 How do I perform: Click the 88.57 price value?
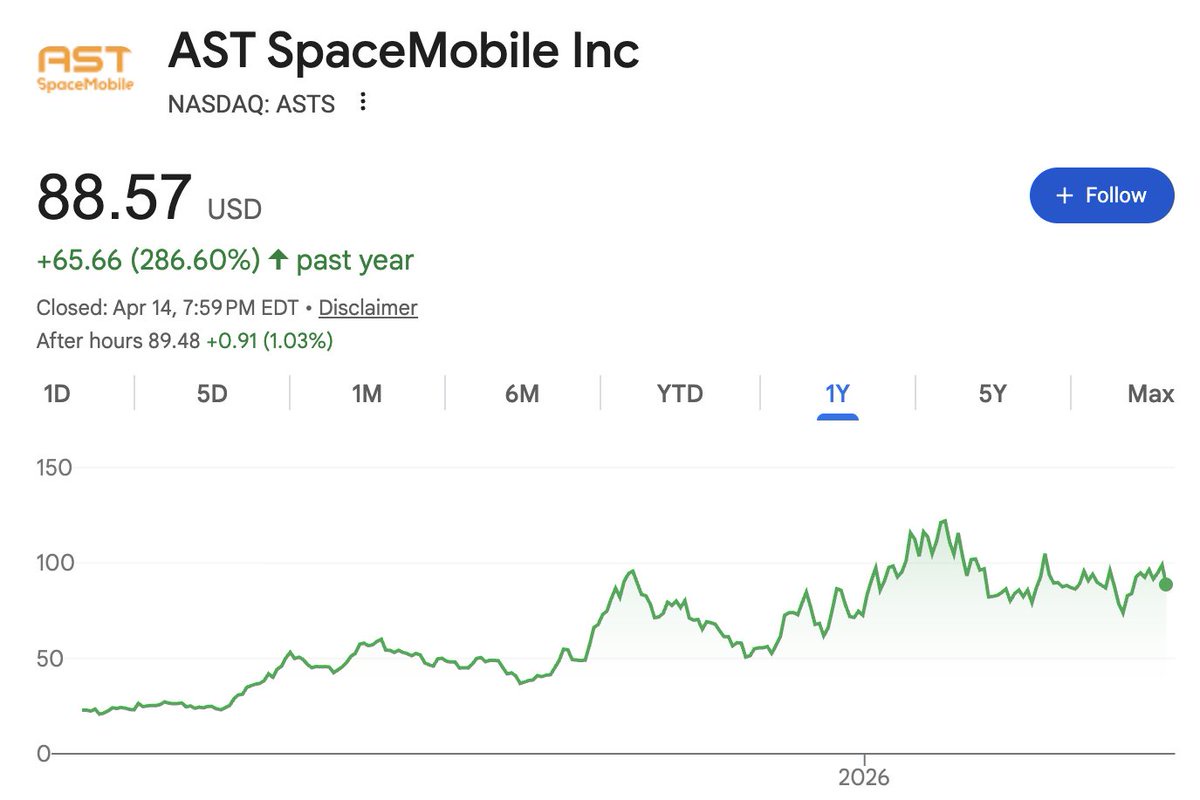click(x=114, y=198)
